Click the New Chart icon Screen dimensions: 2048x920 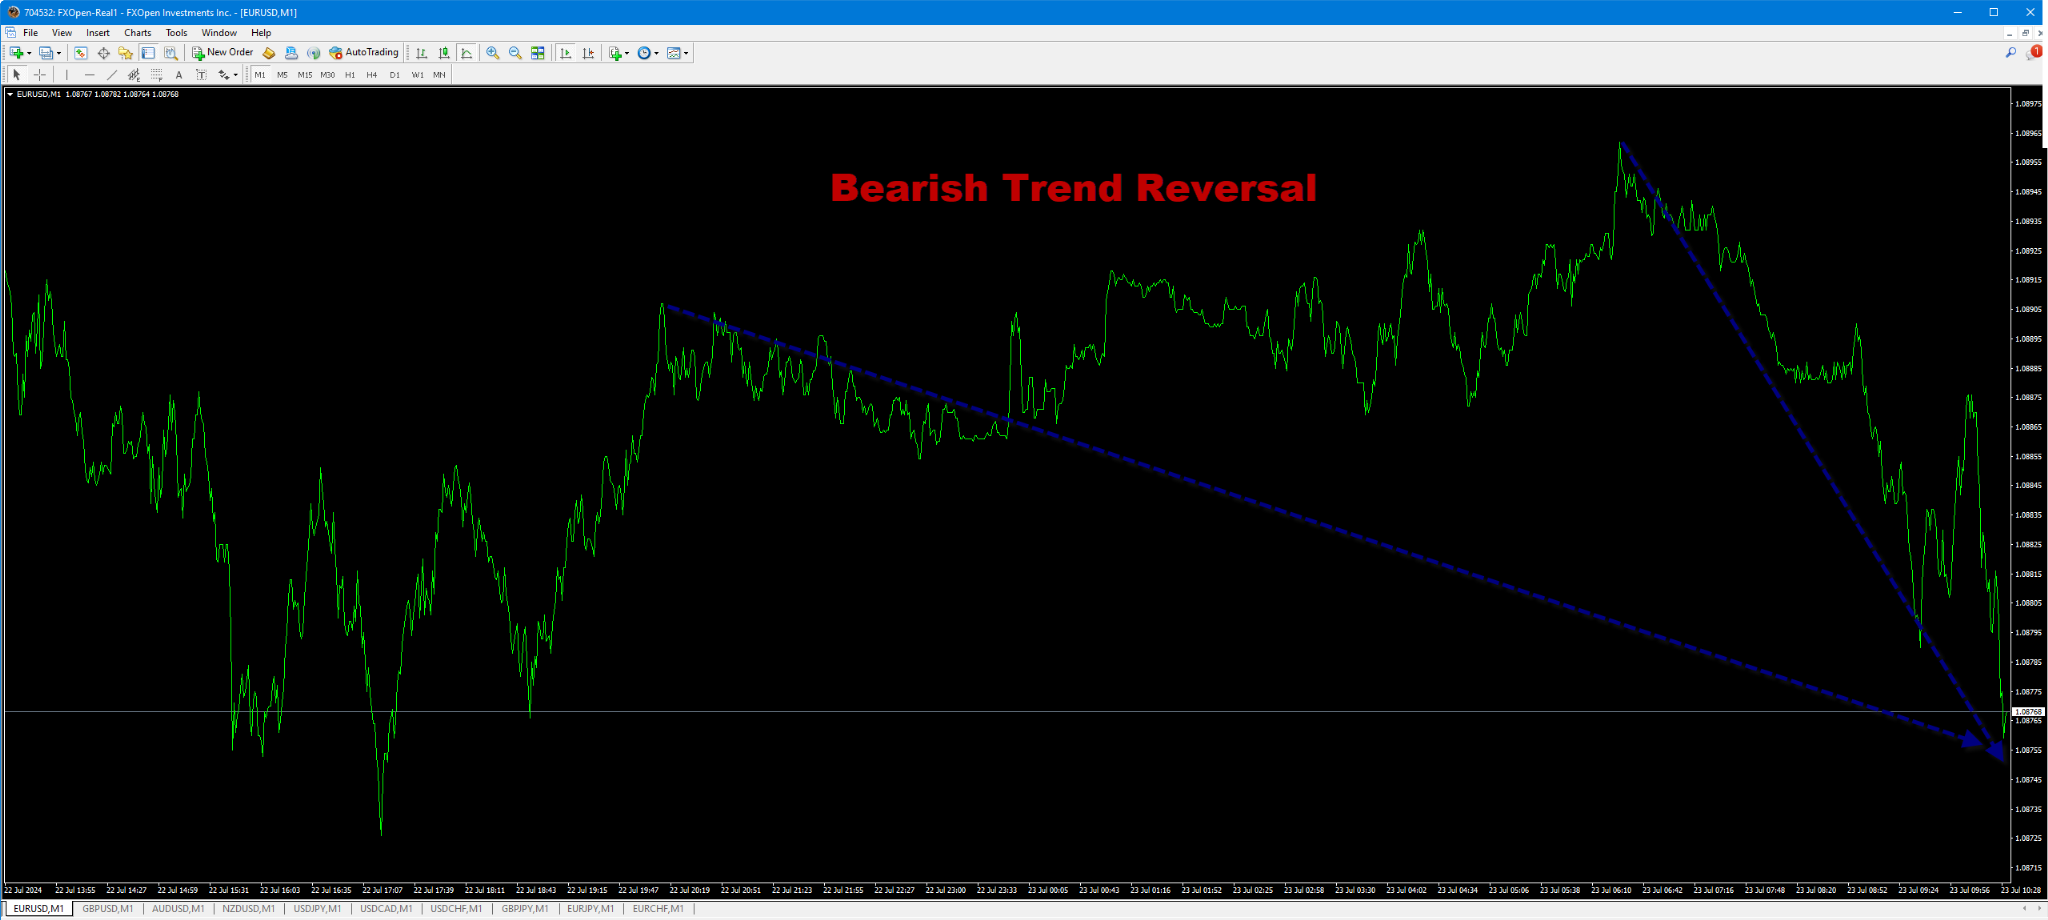[x=16, y=53]
